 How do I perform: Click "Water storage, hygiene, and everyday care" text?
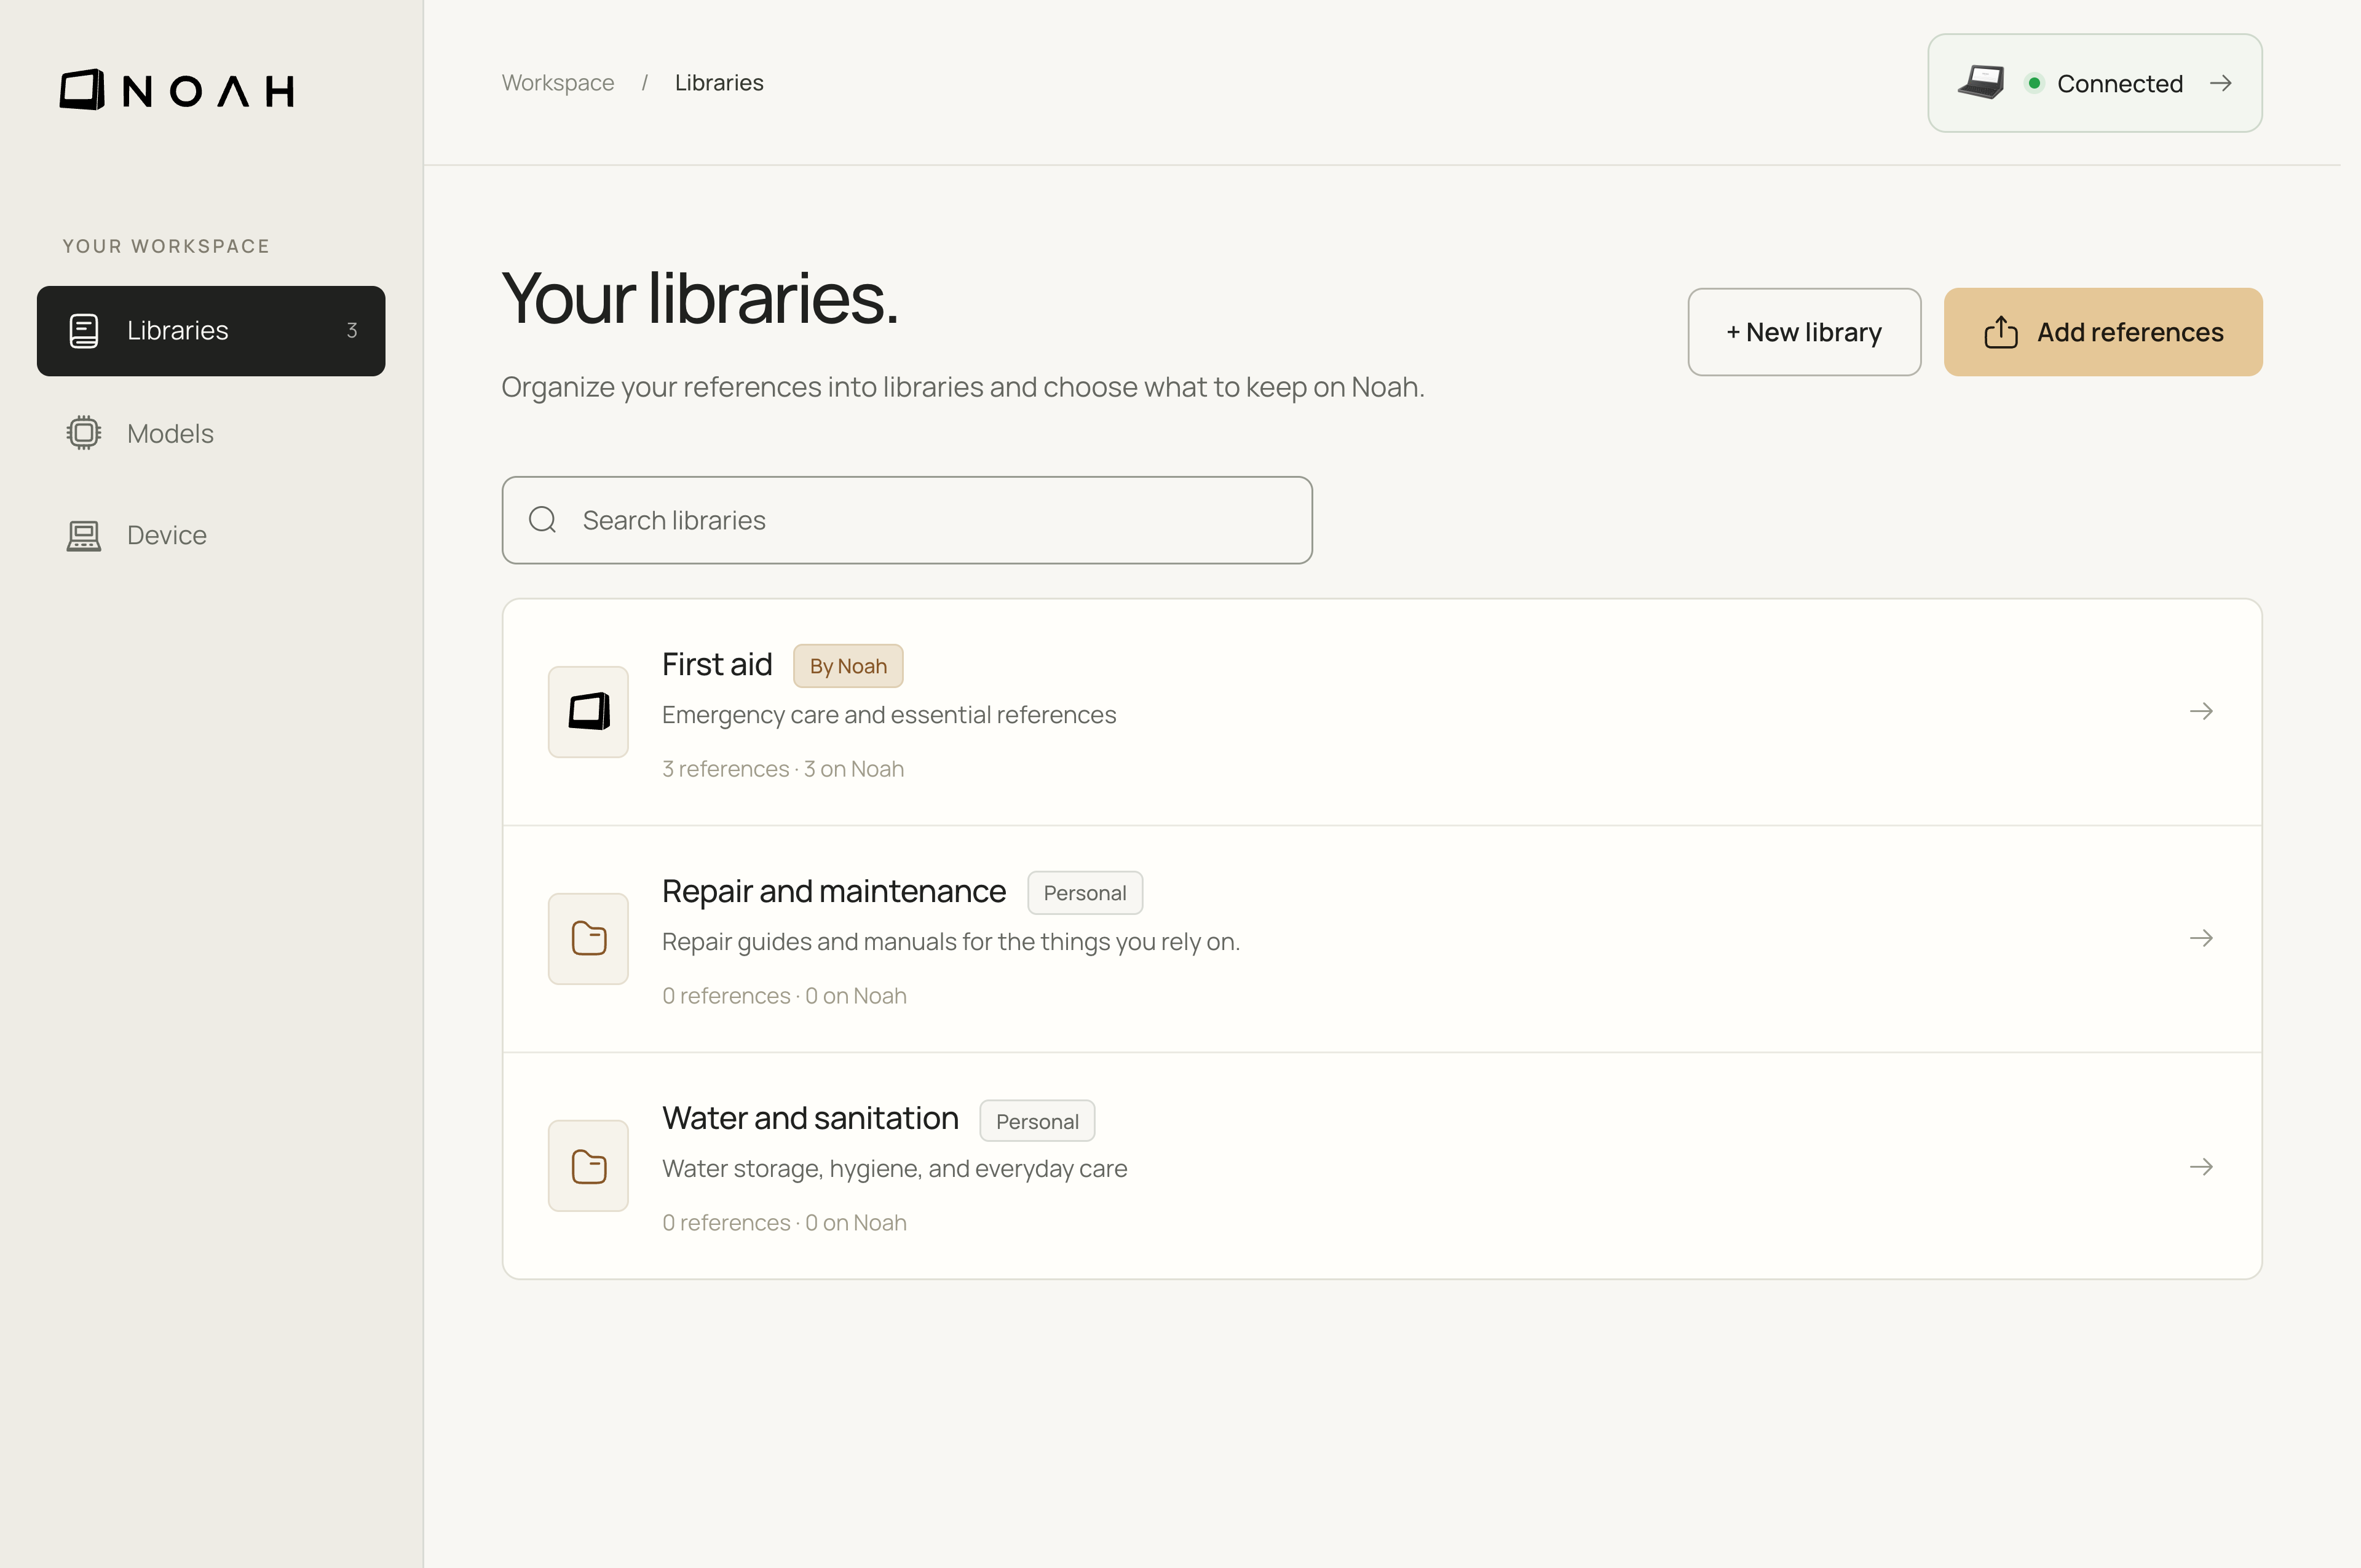click(895, 1169)
